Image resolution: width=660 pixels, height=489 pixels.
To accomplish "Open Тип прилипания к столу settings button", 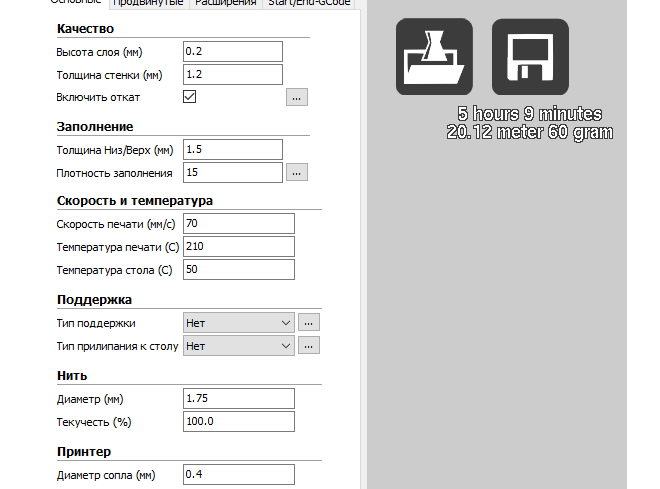I will point(309,346).
